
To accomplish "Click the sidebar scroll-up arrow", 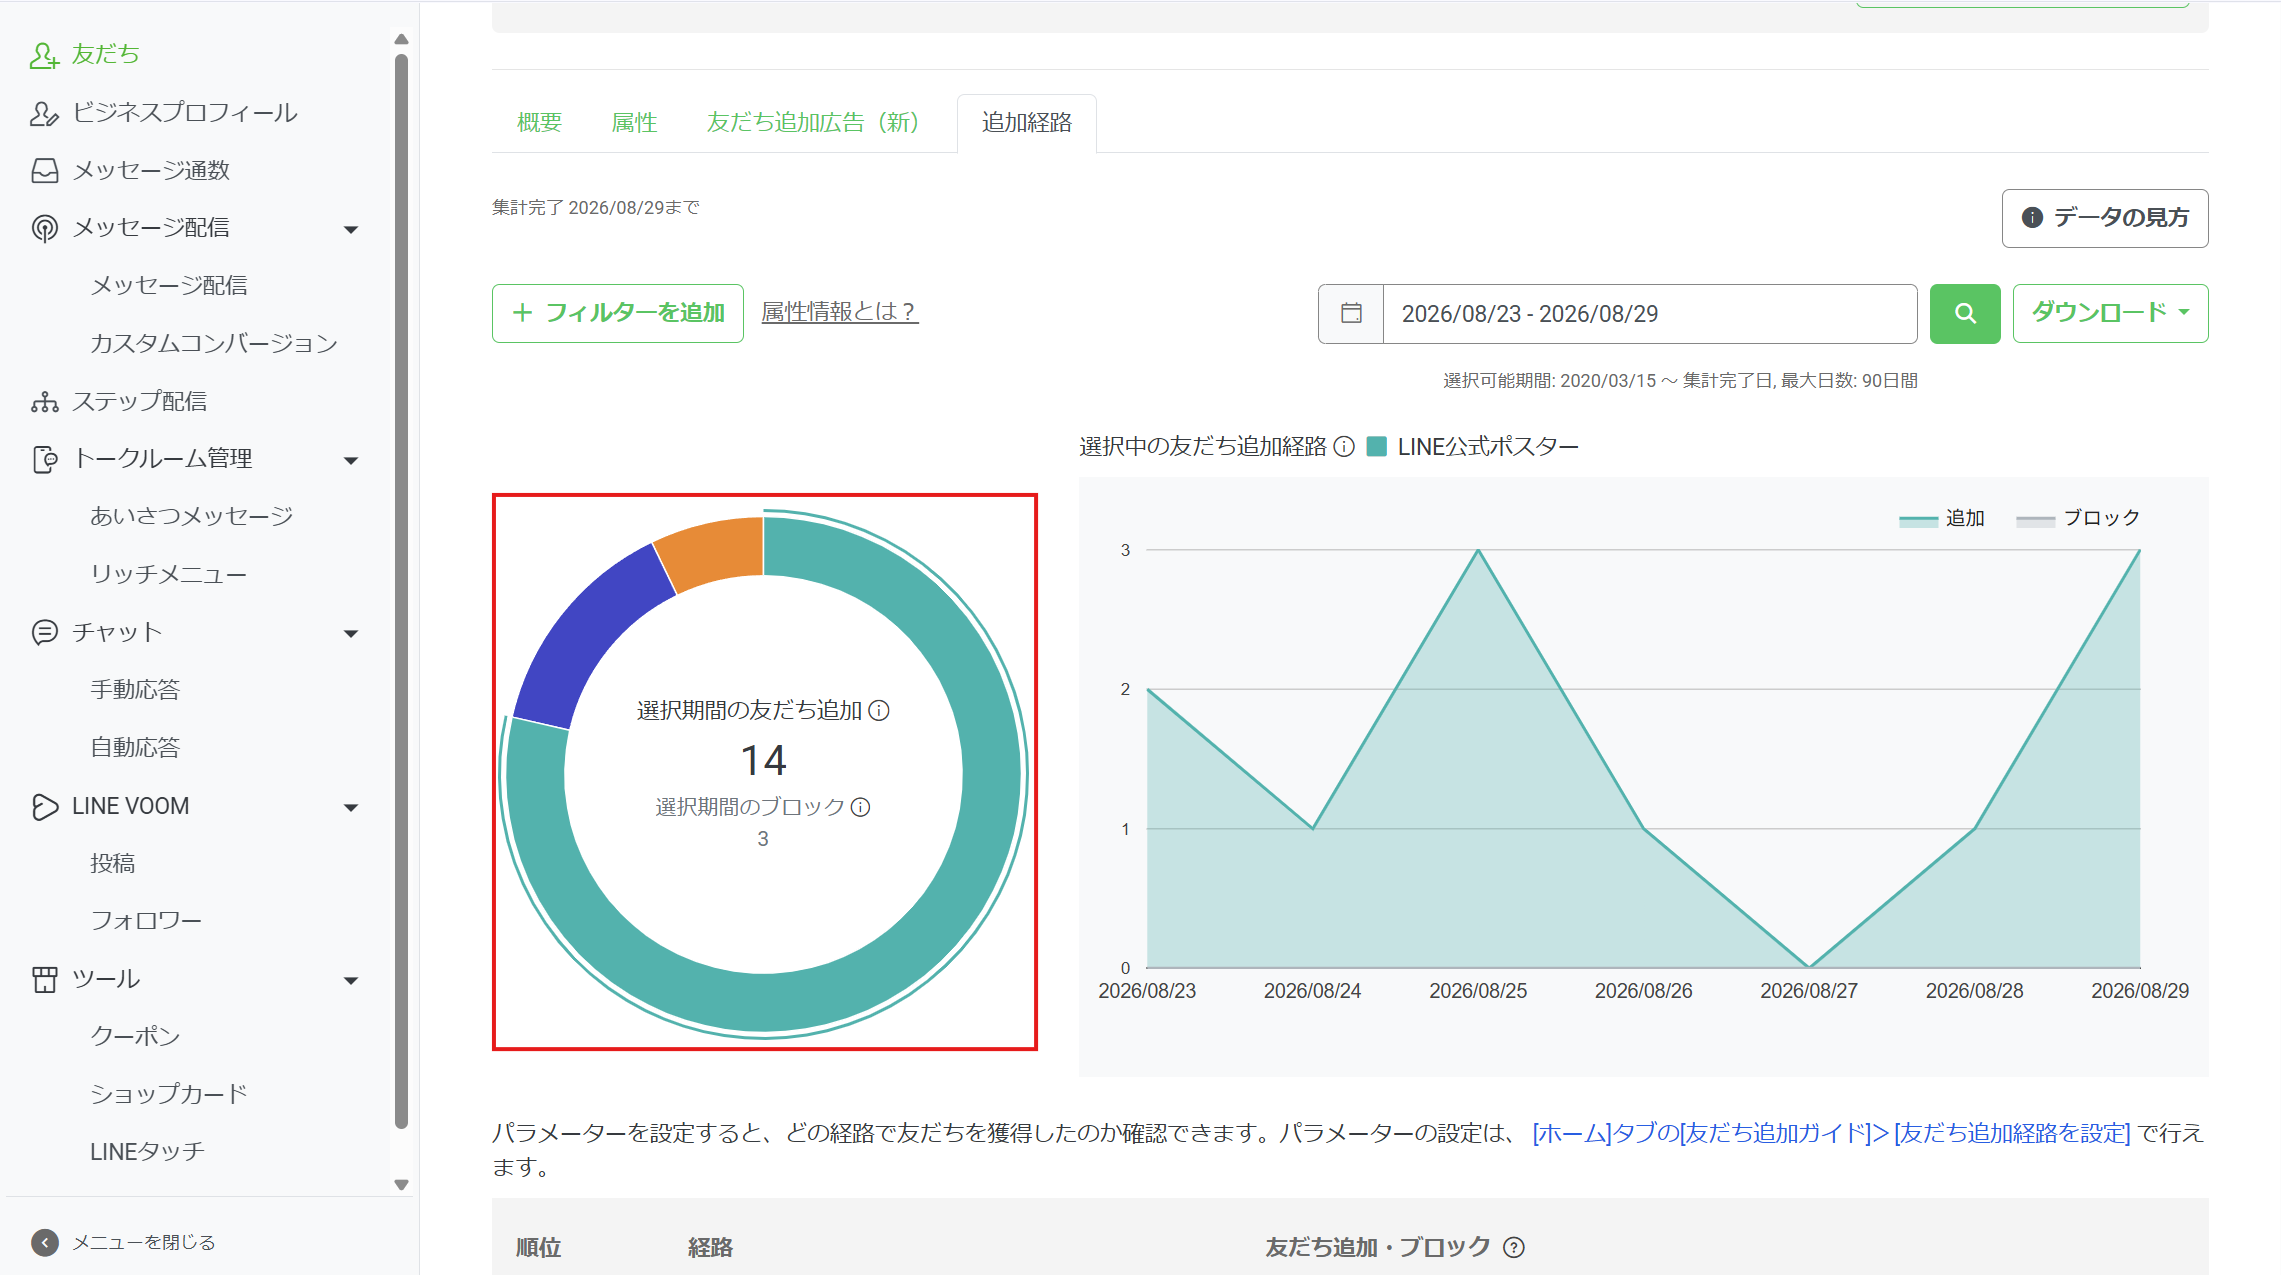I will [401, 40].
